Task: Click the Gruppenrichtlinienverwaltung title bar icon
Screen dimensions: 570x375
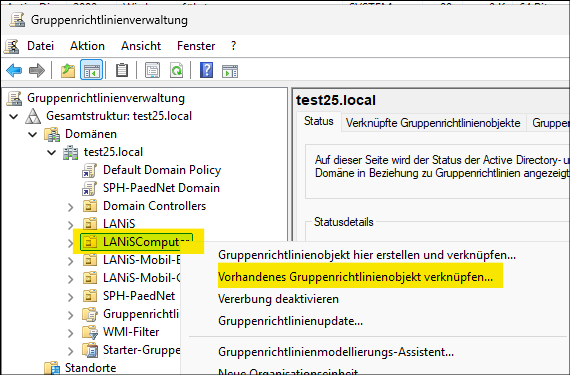Action: 17,20
